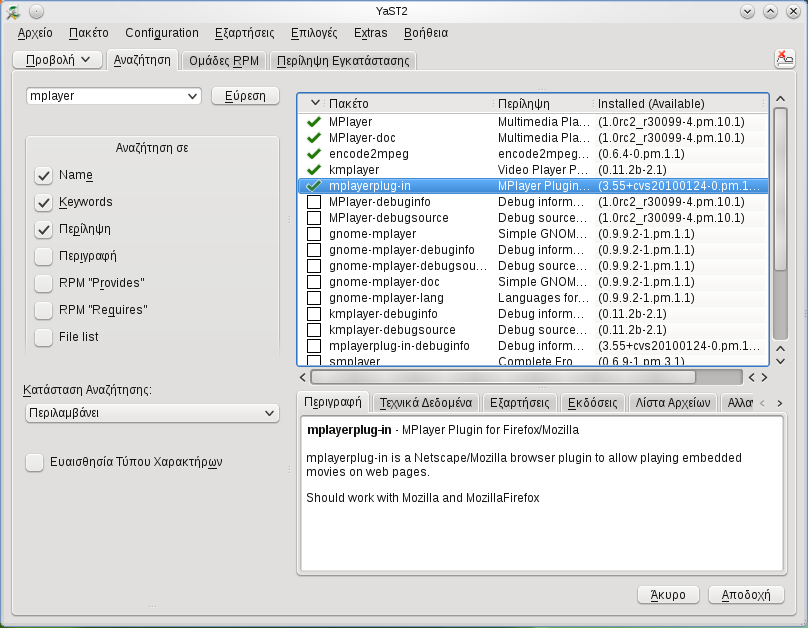Check the gnome-mplayer package box
The width and height of the screenshot is (808, 628).
tap(314, 234)
